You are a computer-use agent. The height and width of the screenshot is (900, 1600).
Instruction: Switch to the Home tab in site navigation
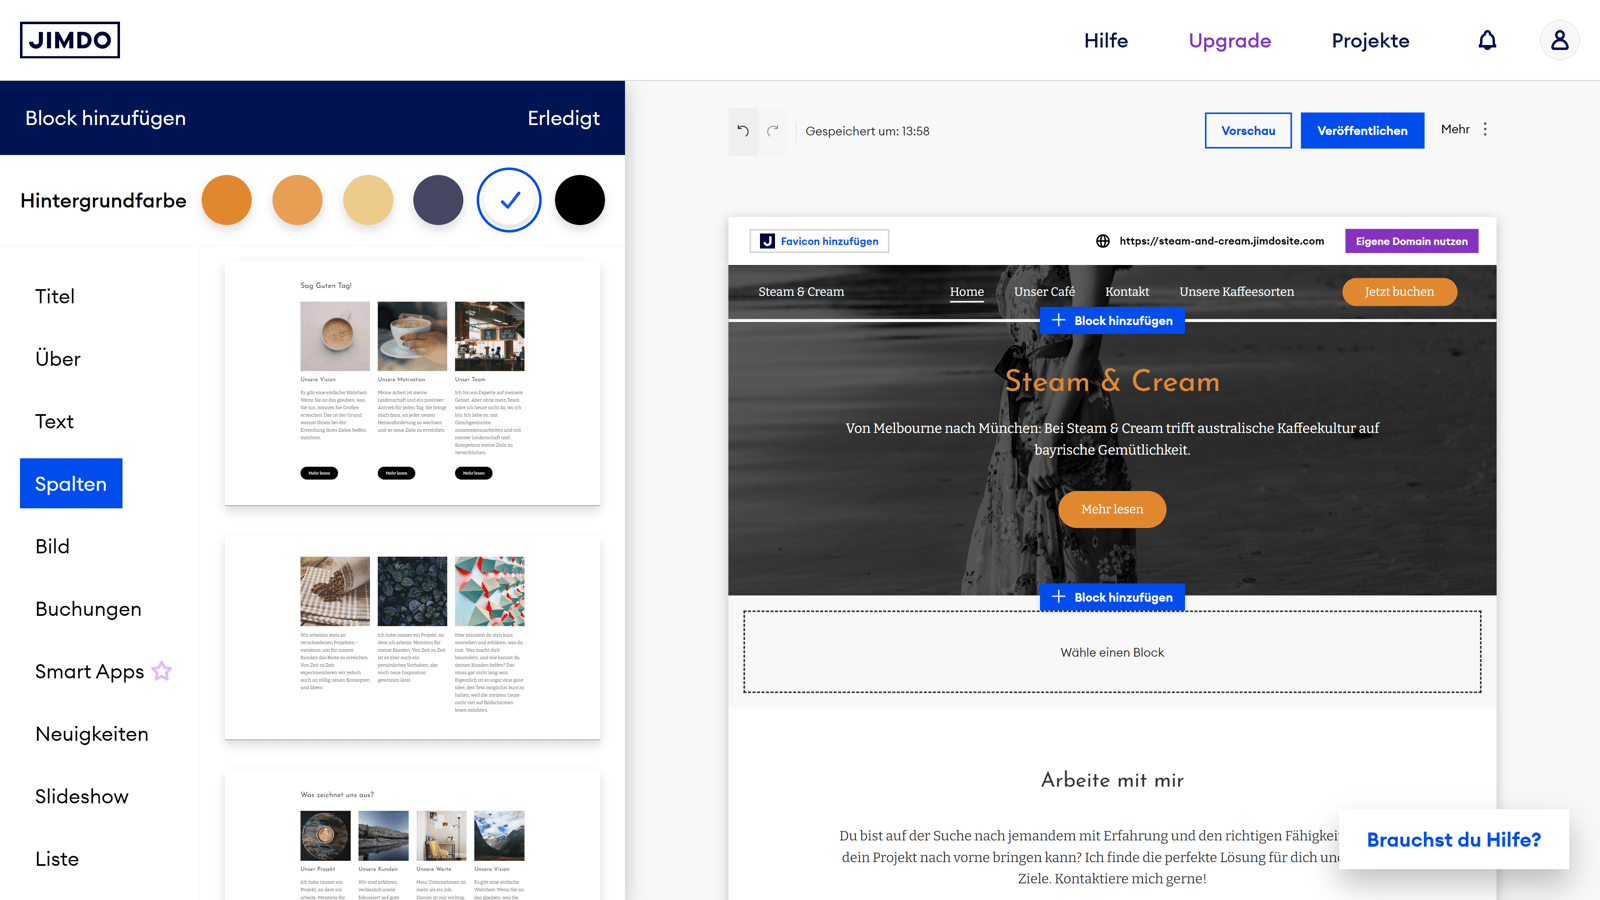tap(966, 291)
